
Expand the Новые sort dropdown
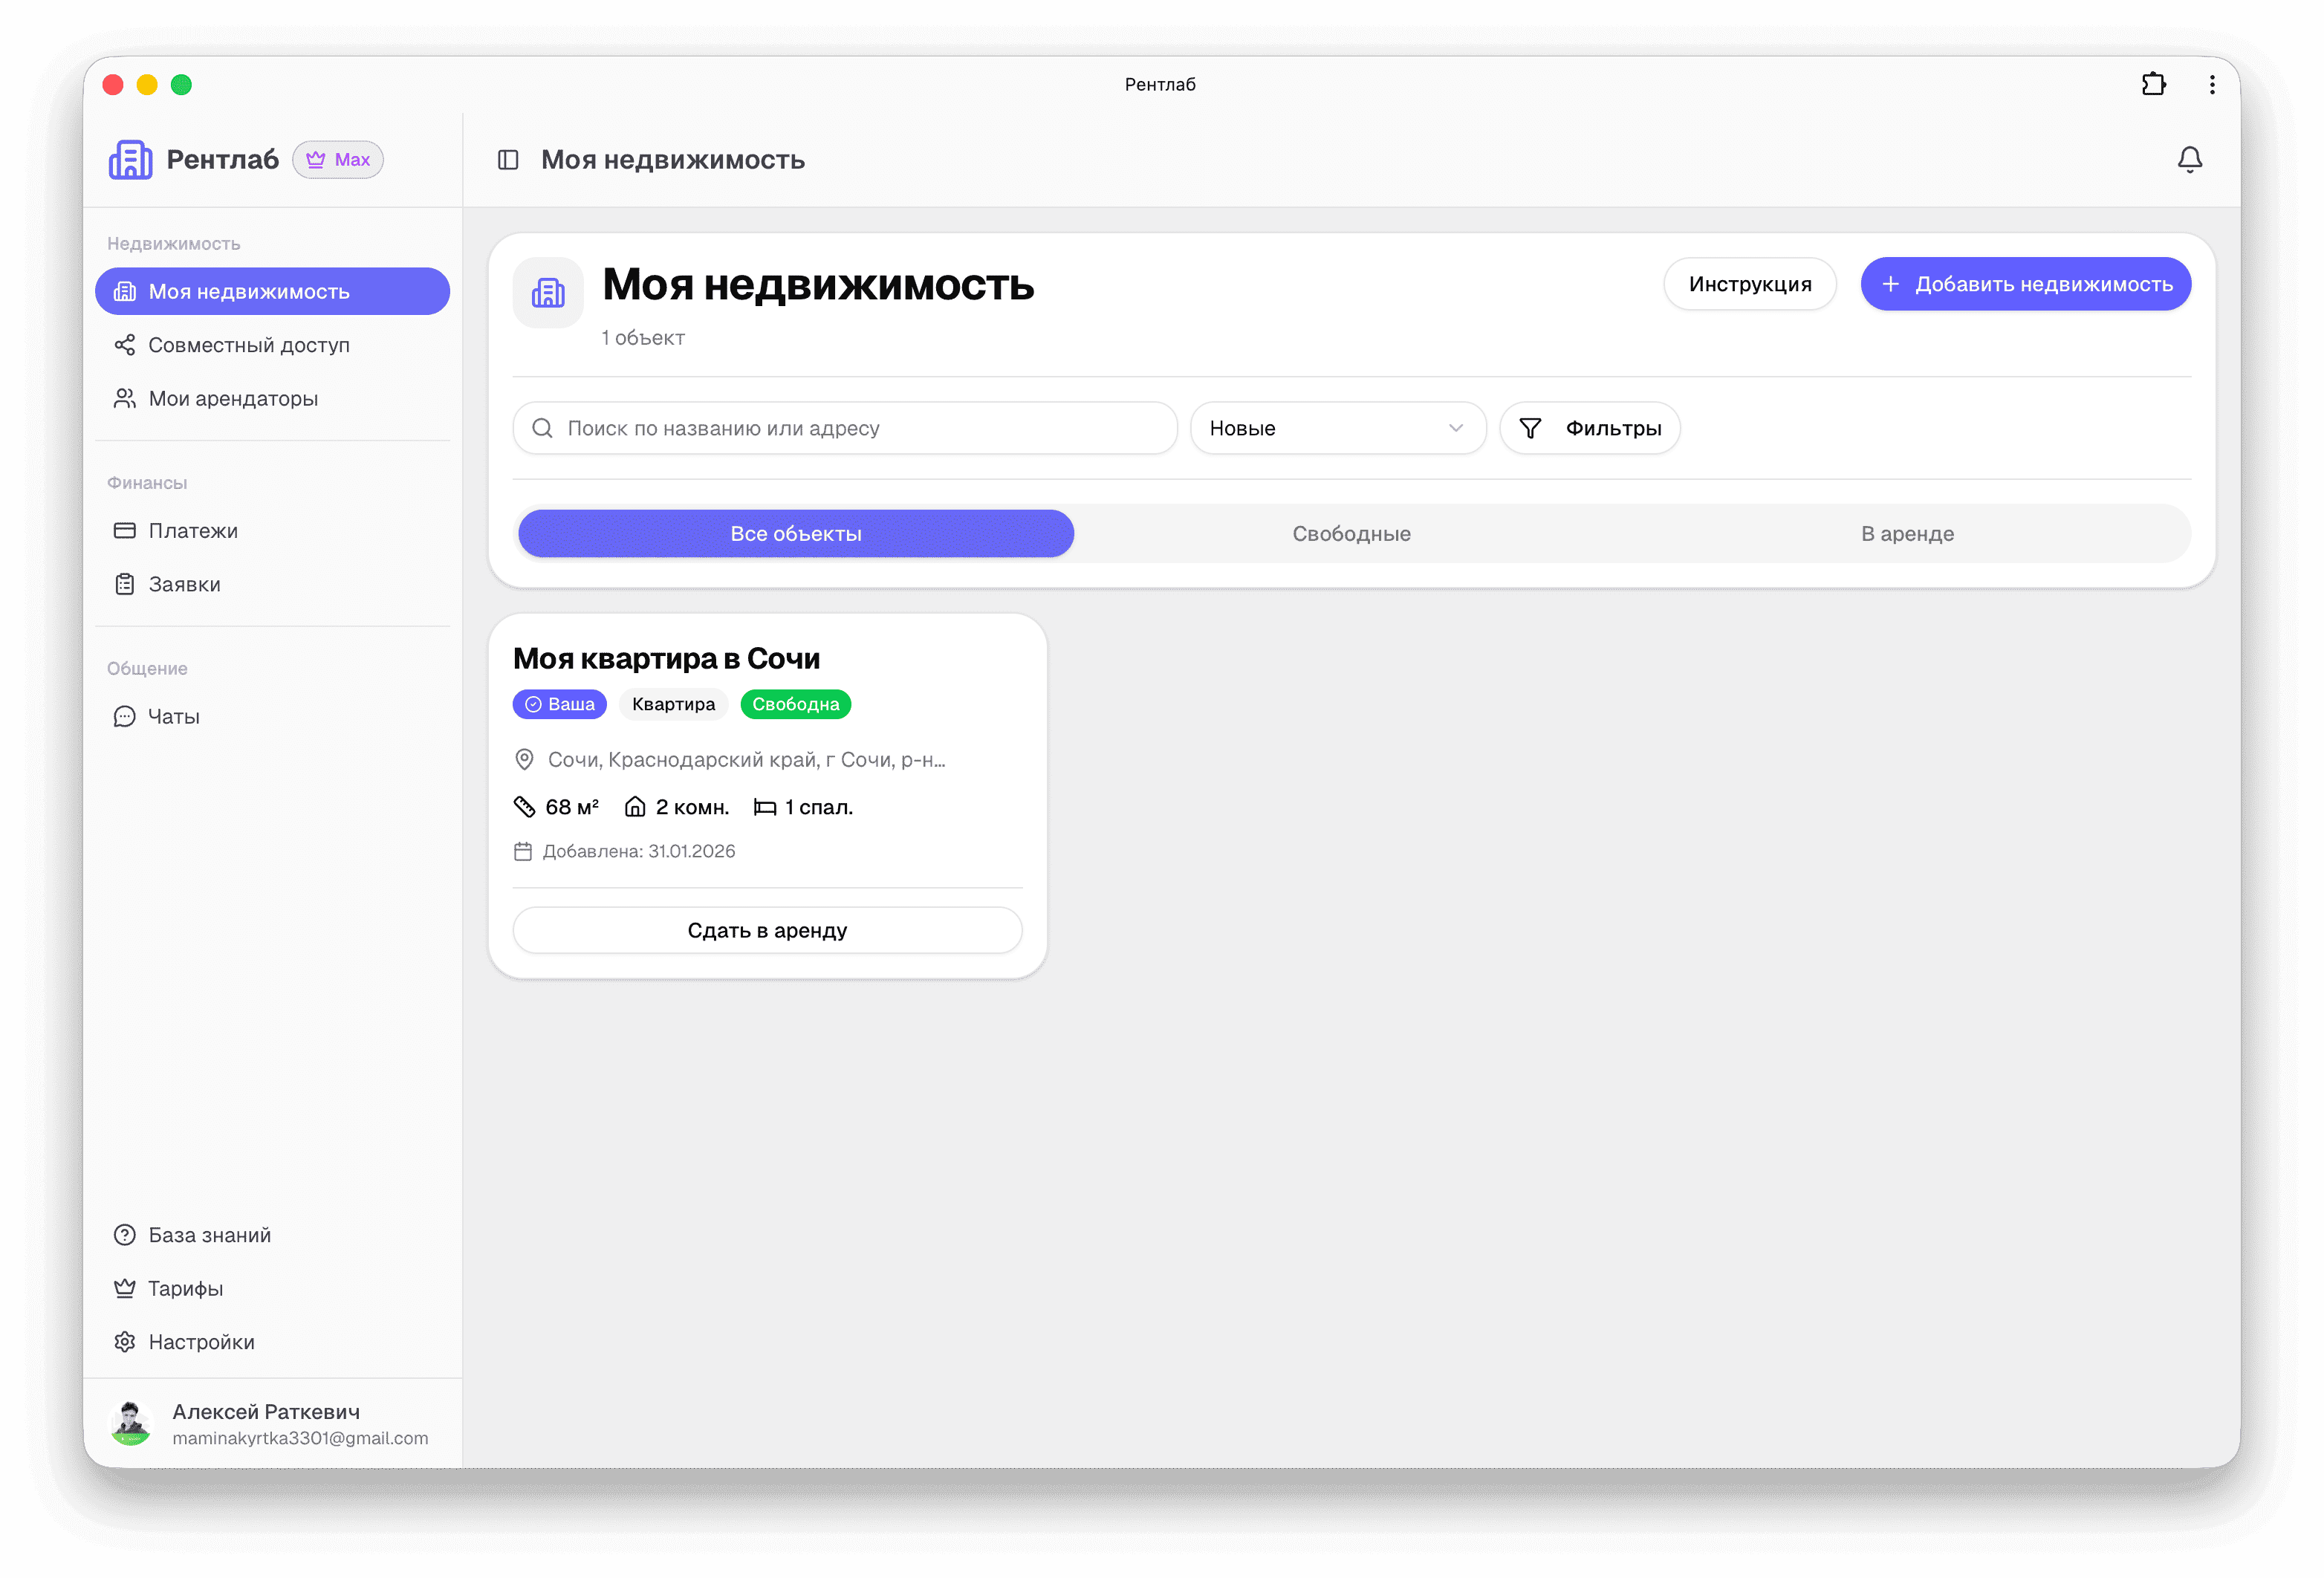coord(1337,429)
